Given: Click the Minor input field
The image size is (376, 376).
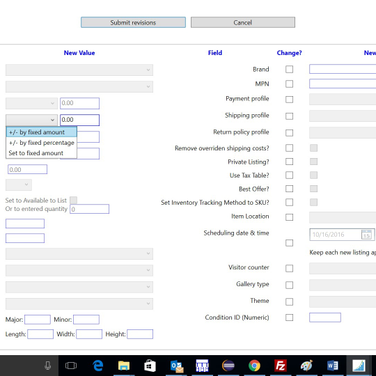Looking at the screenshot, I should [x=86, y=320].
